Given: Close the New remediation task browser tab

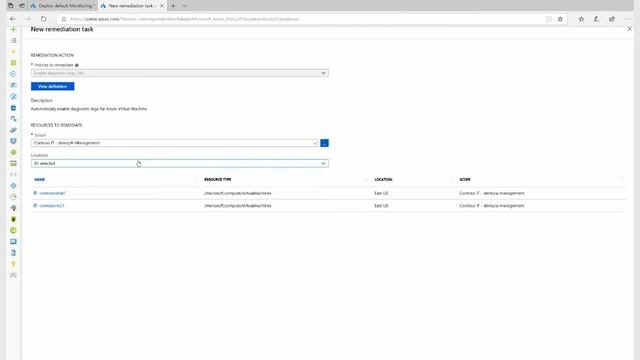Looking at the screenshot, I should [162, 6].
